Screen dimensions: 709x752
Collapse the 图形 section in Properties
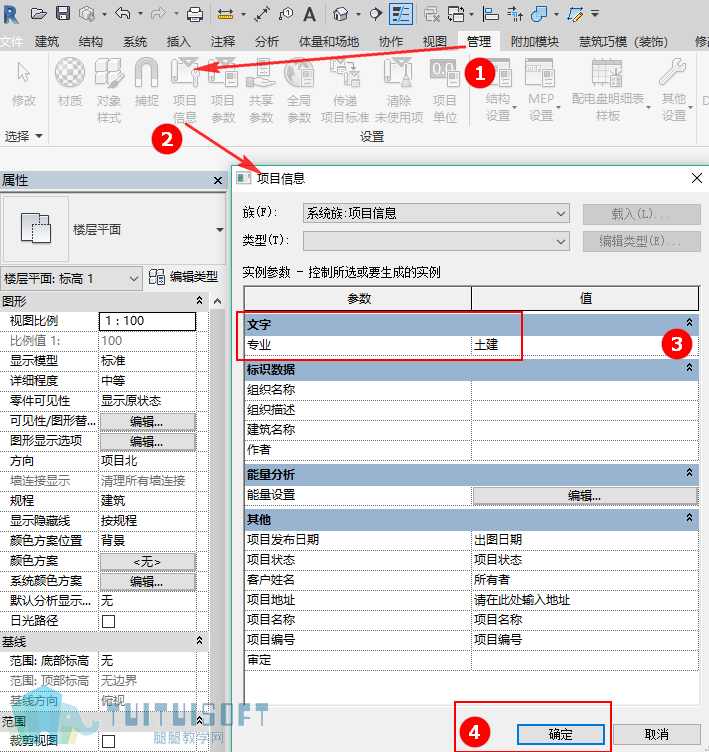tap(200, 301)
